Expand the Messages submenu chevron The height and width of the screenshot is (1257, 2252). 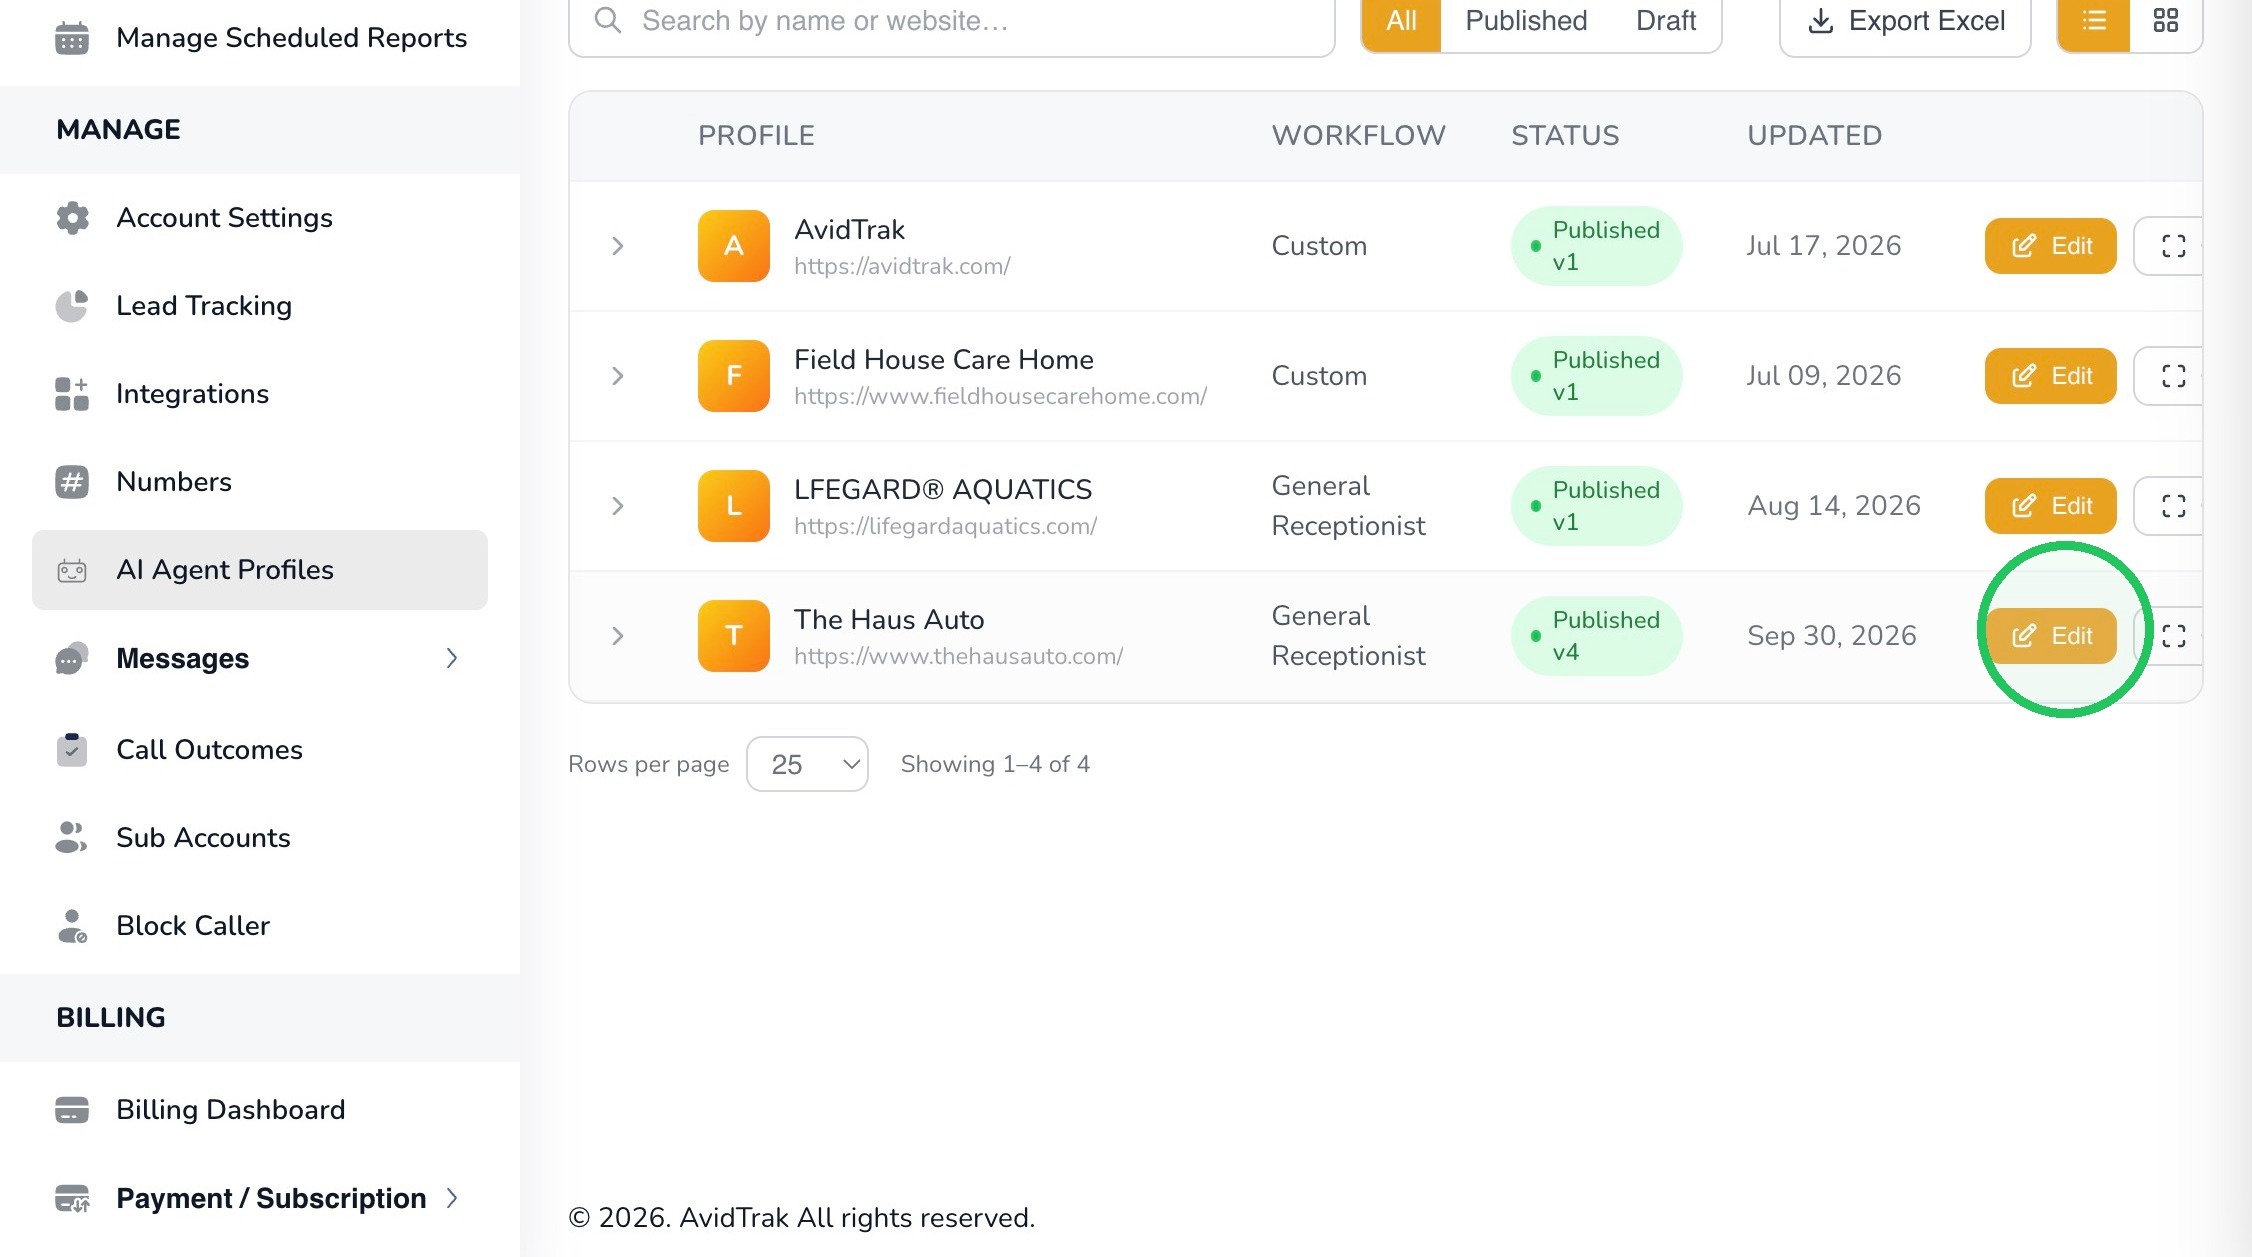click(x=452, y=658)
